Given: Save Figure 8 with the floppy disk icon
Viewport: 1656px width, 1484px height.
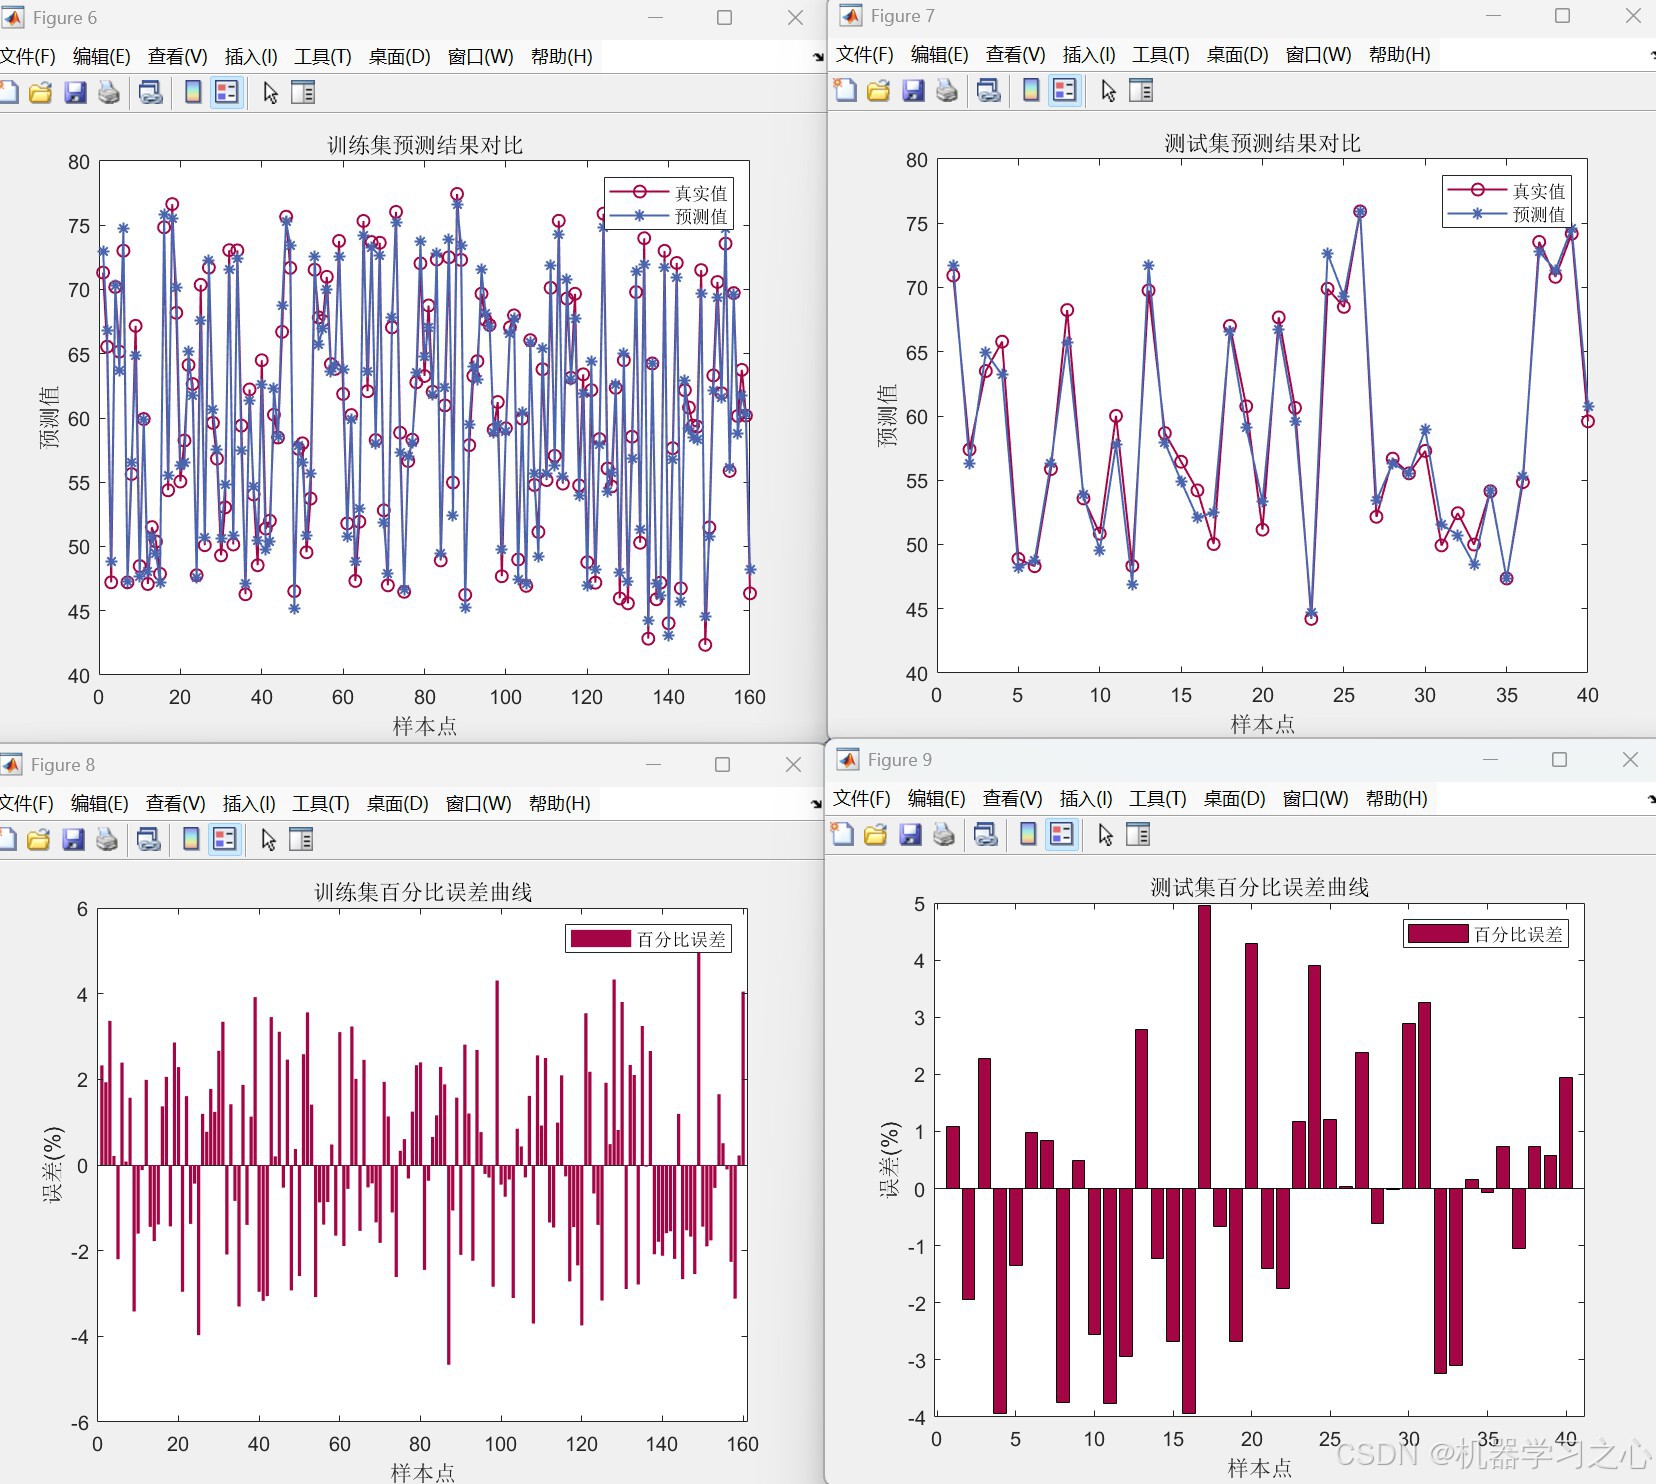Looking at the screenshot, I should click(x=73, y=840).
